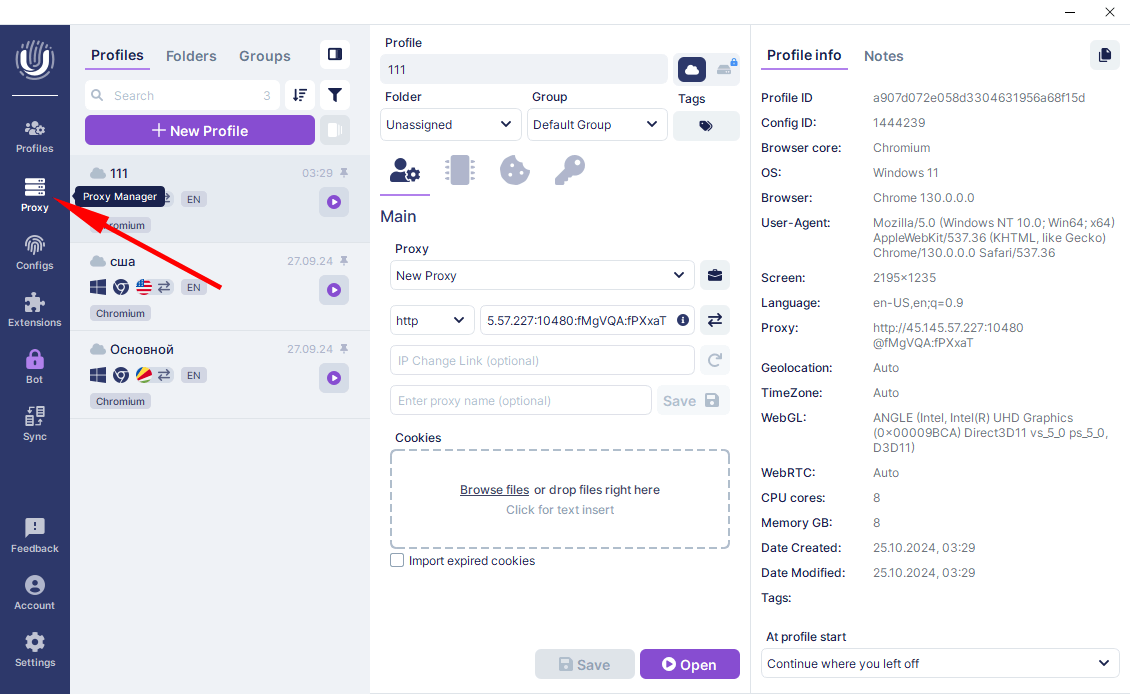Toggle cloud storage for the profile
Viewport: 1130px width, 694px height.
691,69
